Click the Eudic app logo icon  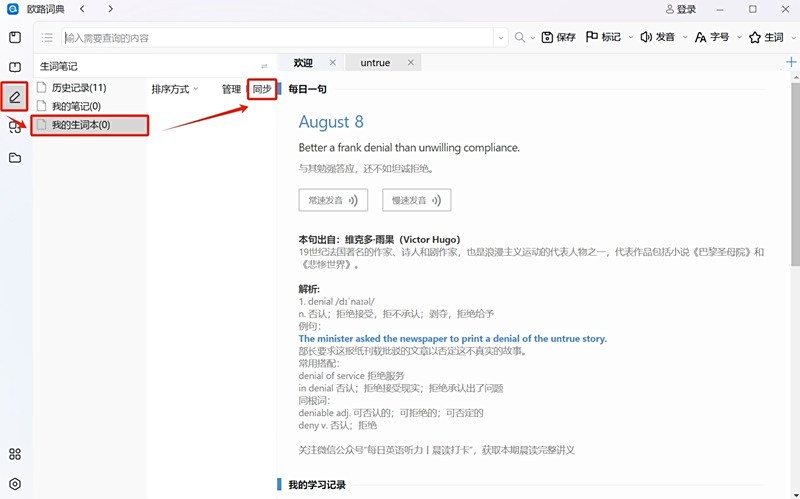click(x=12, y=9)
